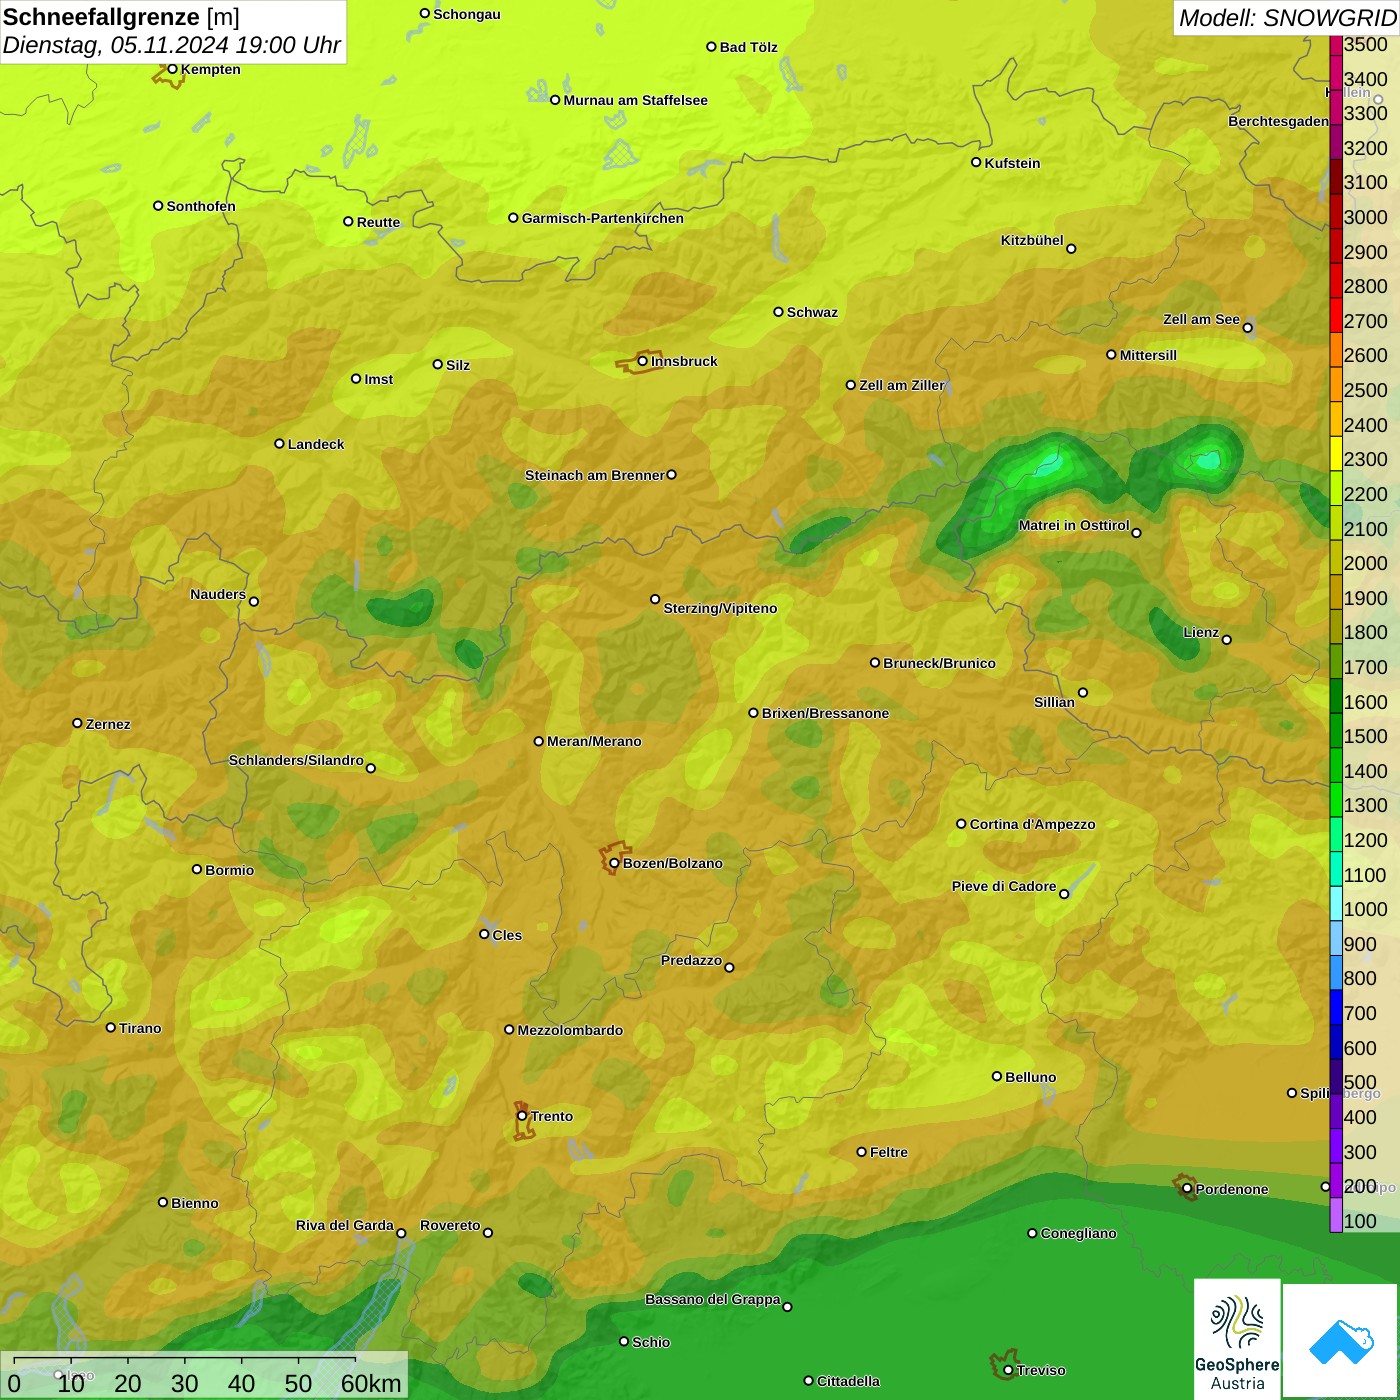Click the Predazzo label
This screenshot has height=1400, width=1400.
pyautogui.click(x=691, y=960)
